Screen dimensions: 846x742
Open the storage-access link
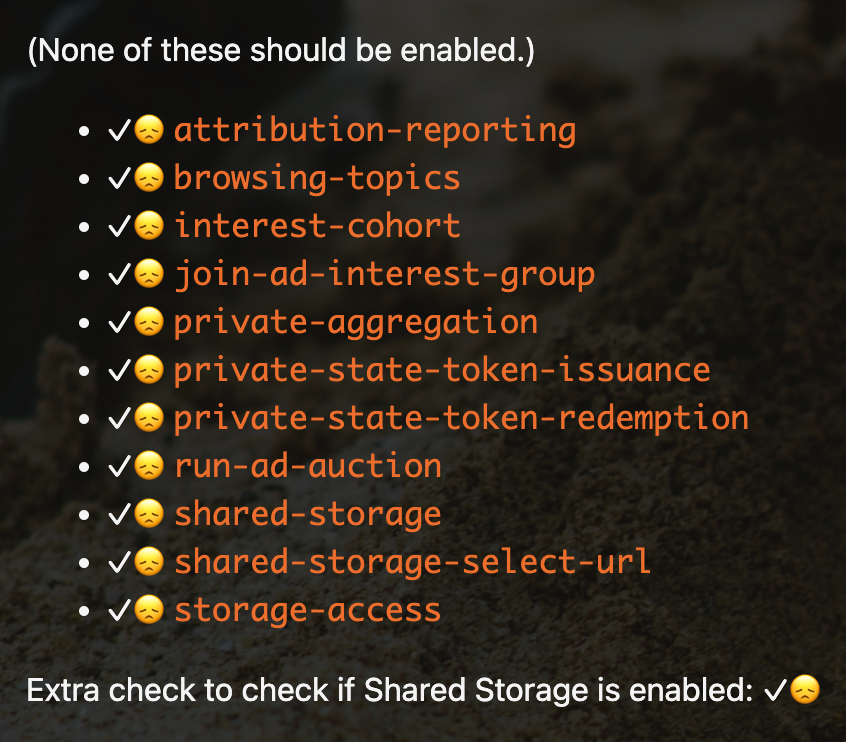[307, 610]
